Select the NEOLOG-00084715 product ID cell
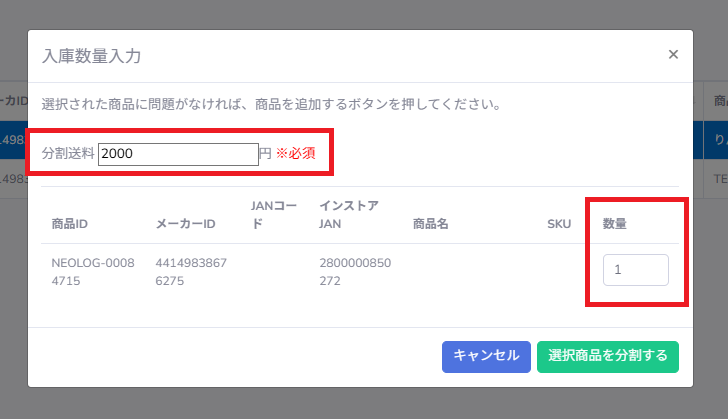 [93, 272]
